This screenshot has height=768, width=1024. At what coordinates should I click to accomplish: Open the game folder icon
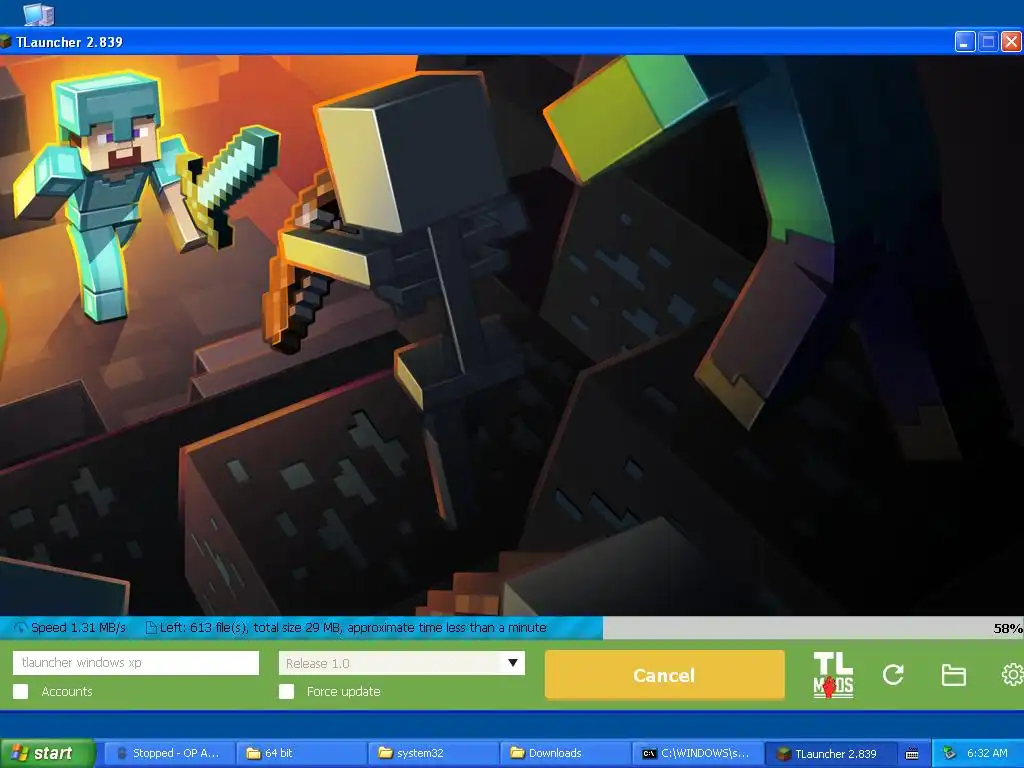[x=953, y=675]
